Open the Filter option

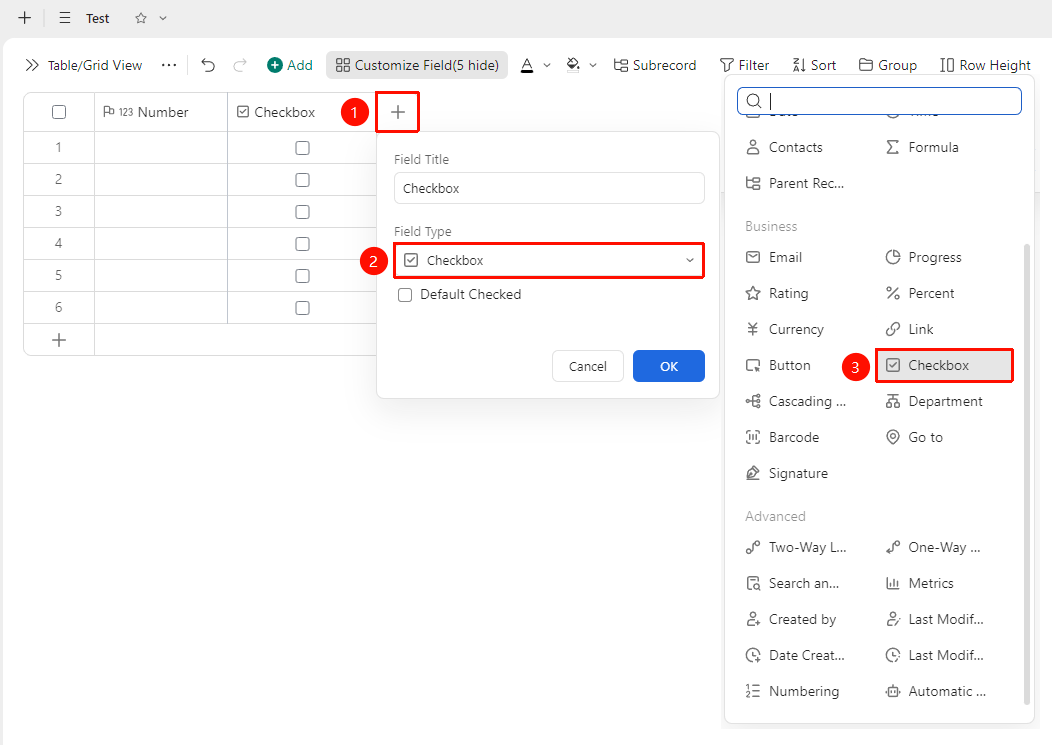[x=745, y=65]
